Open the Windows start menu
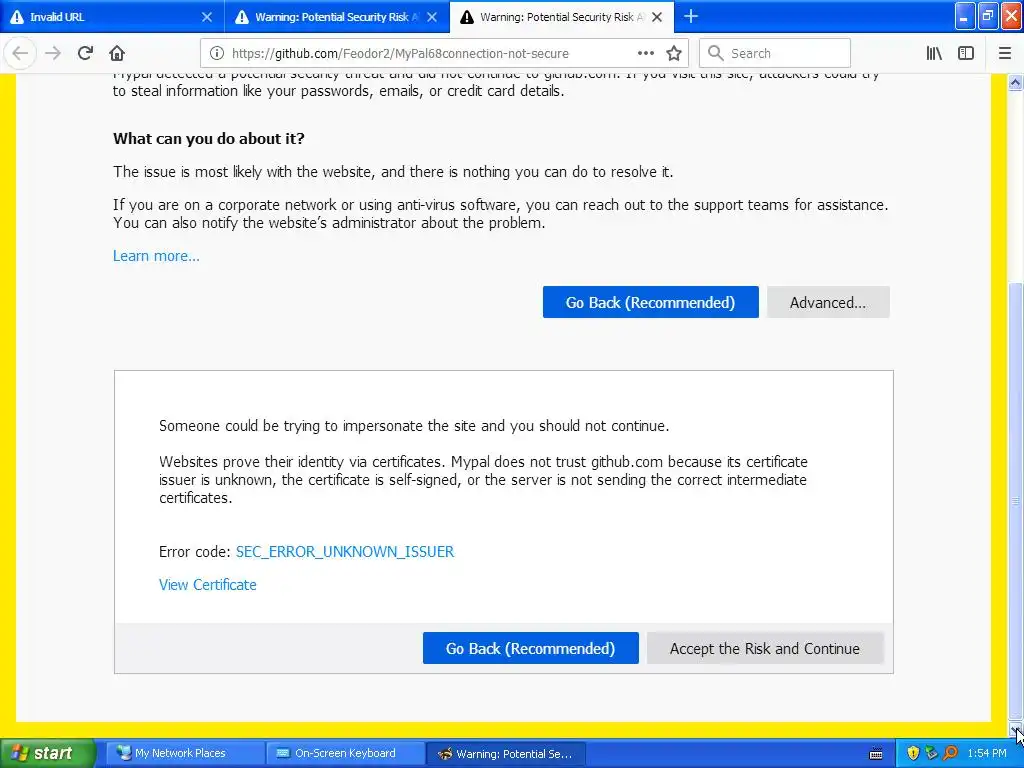Screen dimensions: 1024x768 [47, 754]
